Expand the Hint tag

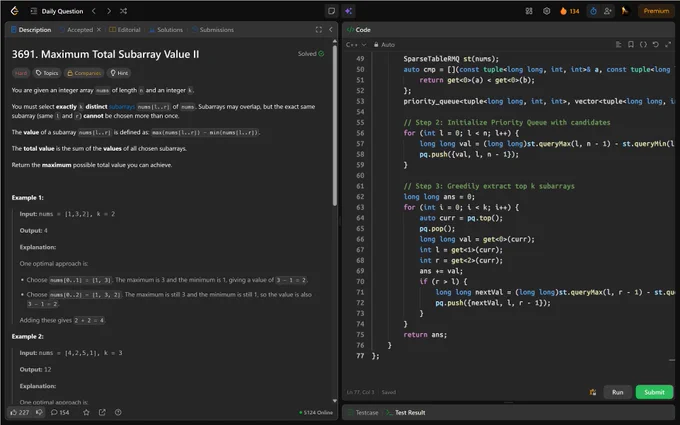(x=119, y=73)
